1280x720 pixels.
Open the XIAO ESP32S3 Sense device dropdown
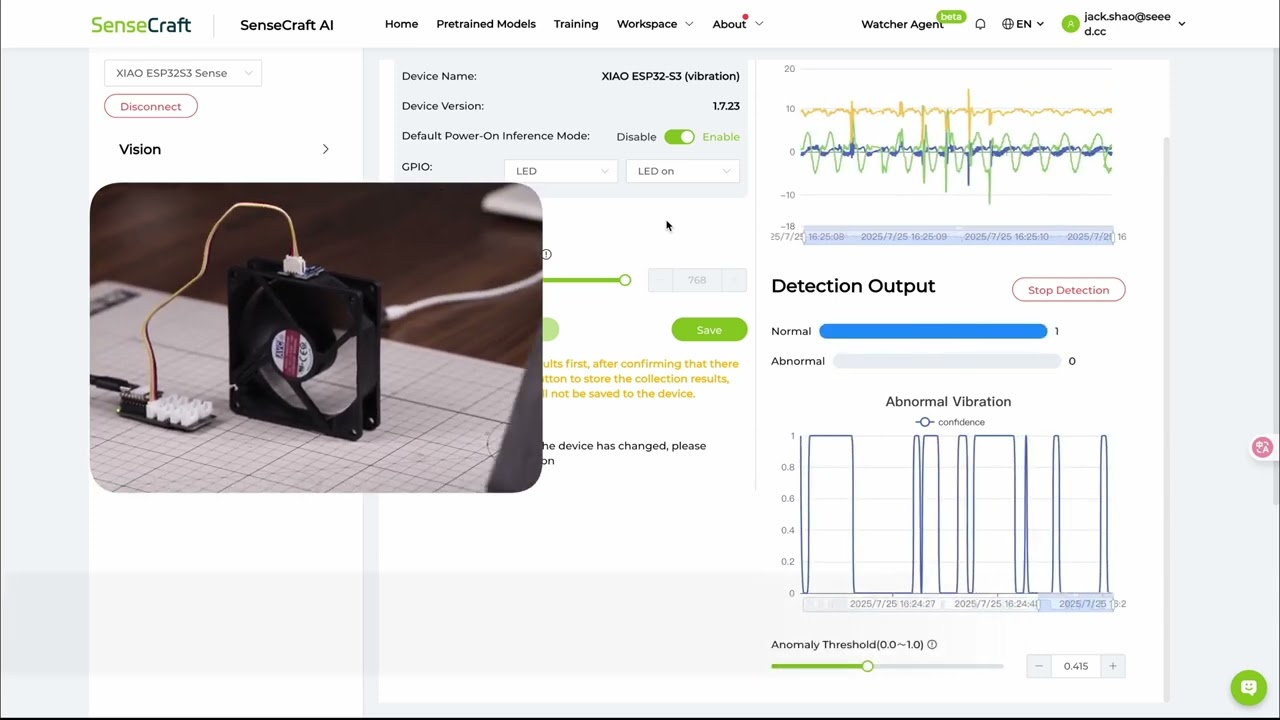point(183,73)
